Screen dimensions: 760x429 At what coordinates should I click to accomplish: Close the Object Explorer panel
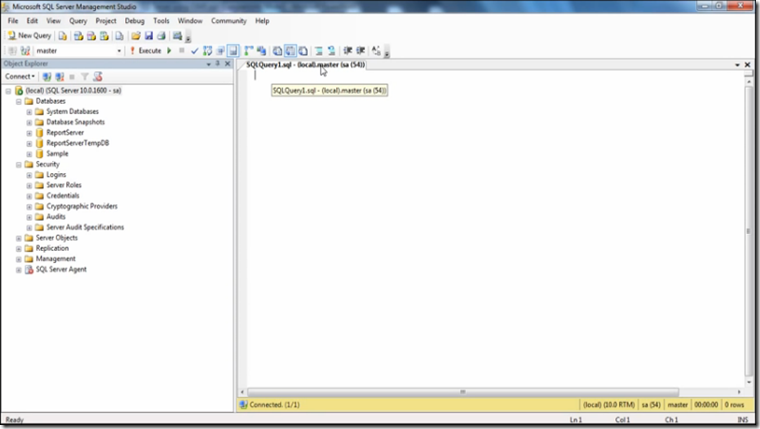coord(227,64)
